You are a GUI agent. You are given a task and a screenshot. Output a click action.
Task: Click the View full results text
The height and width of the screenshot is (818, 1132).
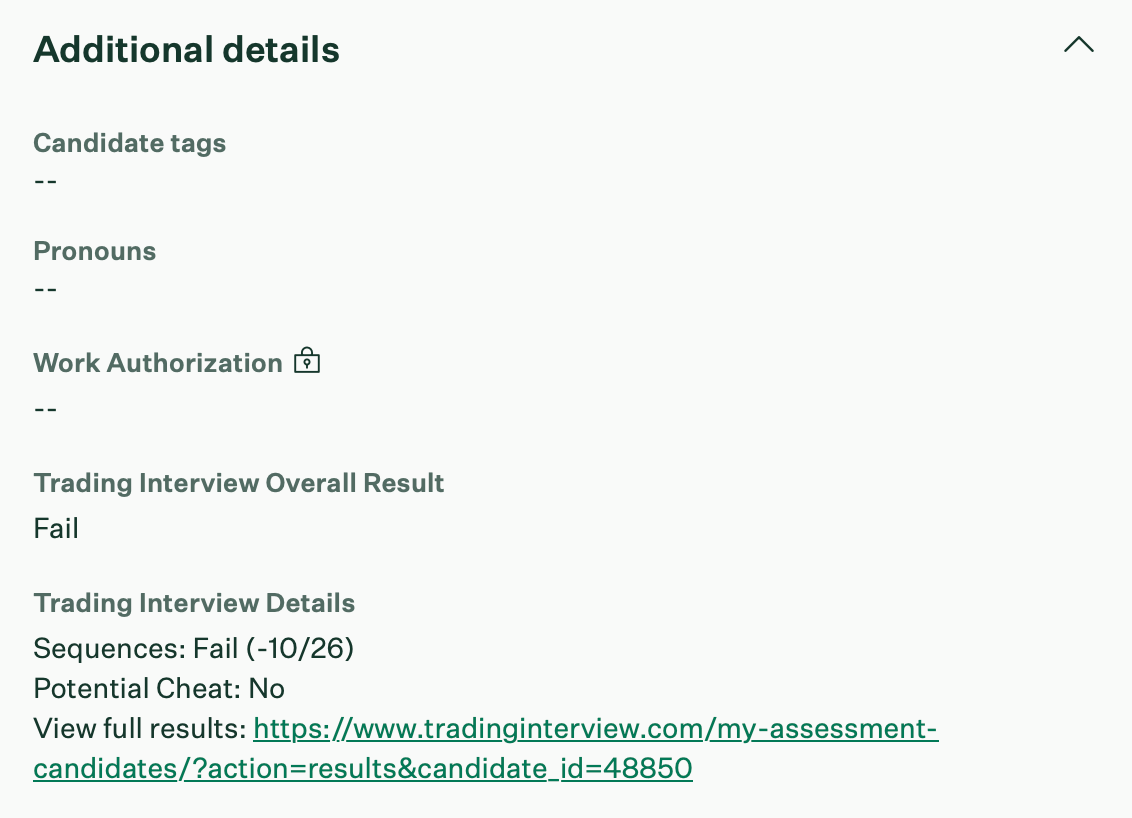point(139,729)
